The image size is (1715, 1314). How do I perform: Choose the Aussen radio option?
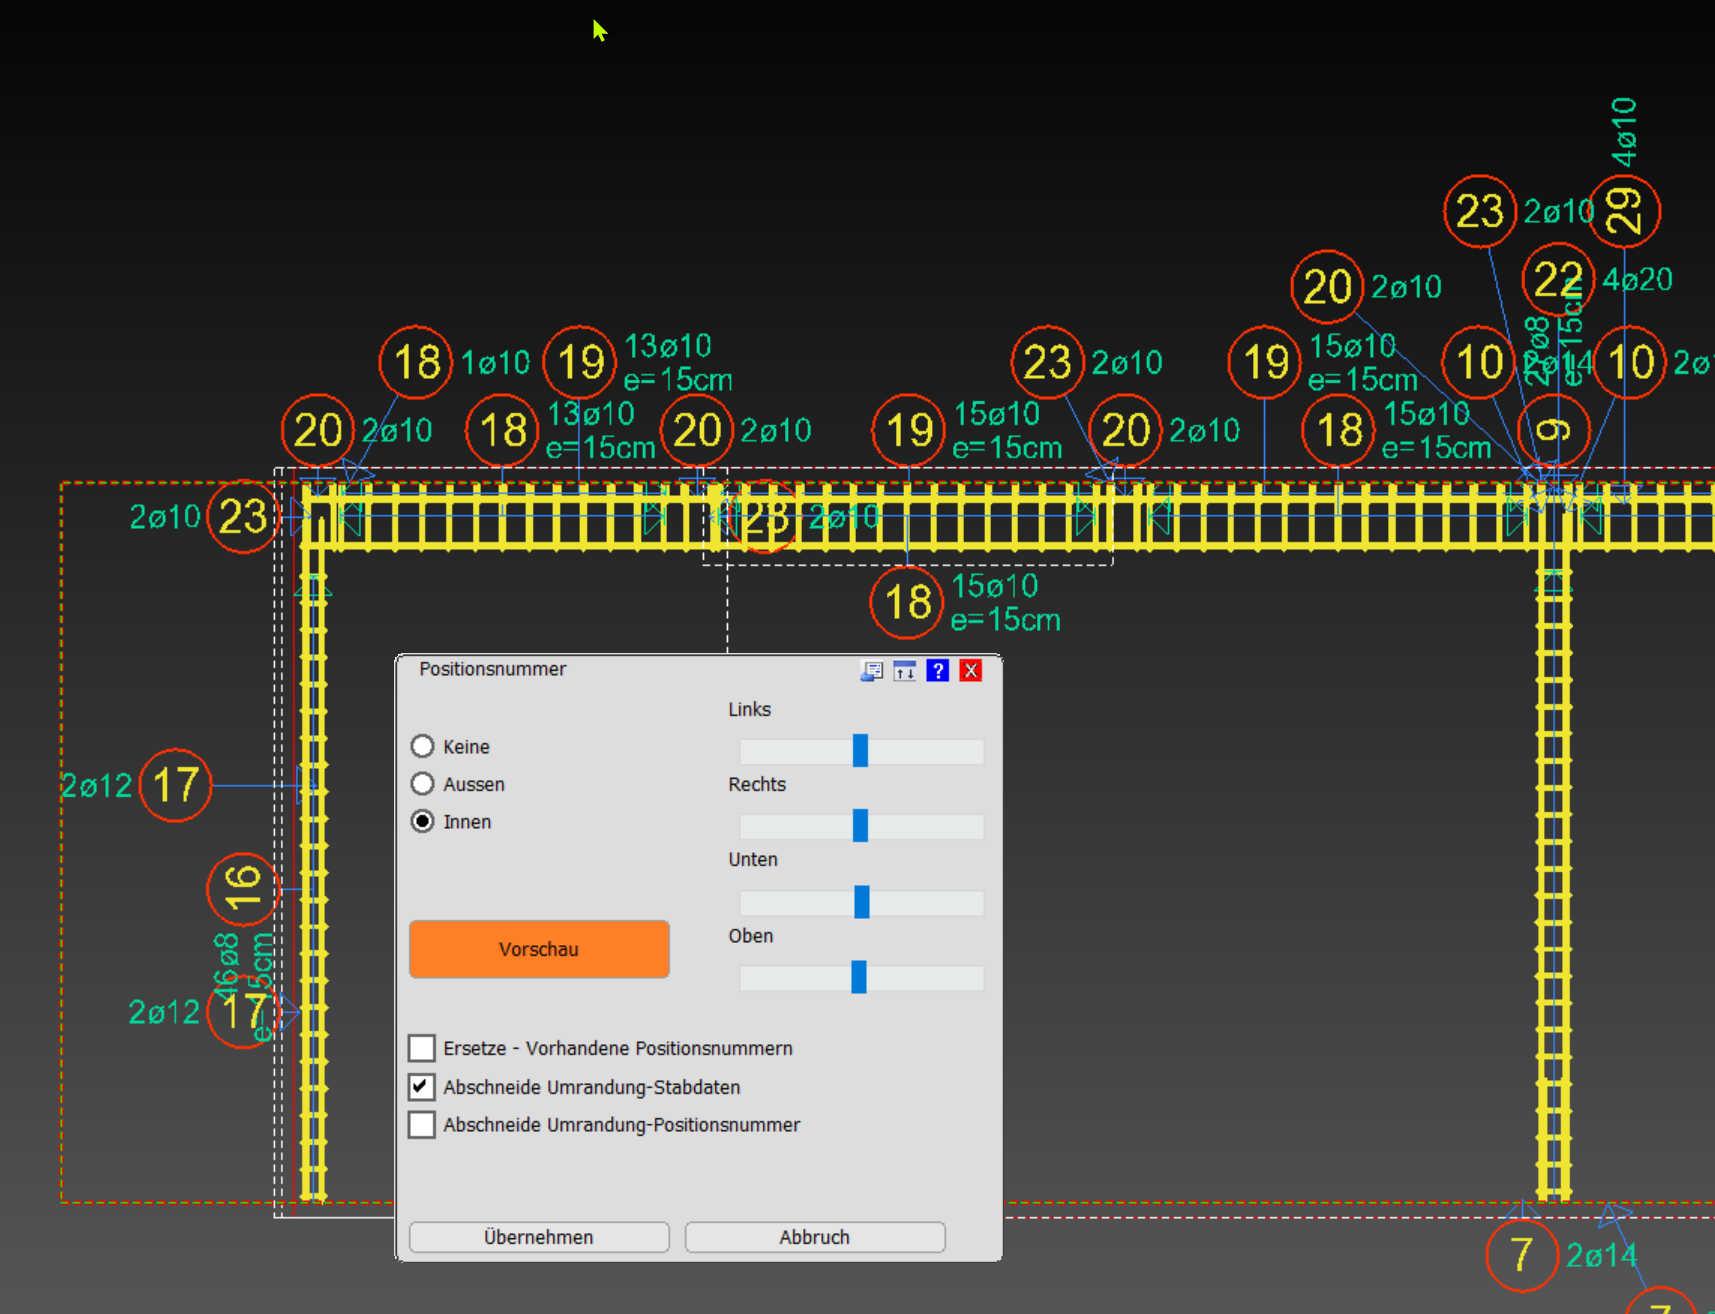pyautogui.click(x=423, y=784)
